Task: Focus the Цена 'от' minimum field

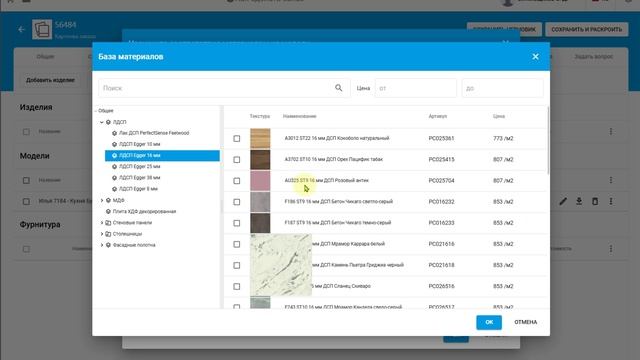Action: (416, 88)
